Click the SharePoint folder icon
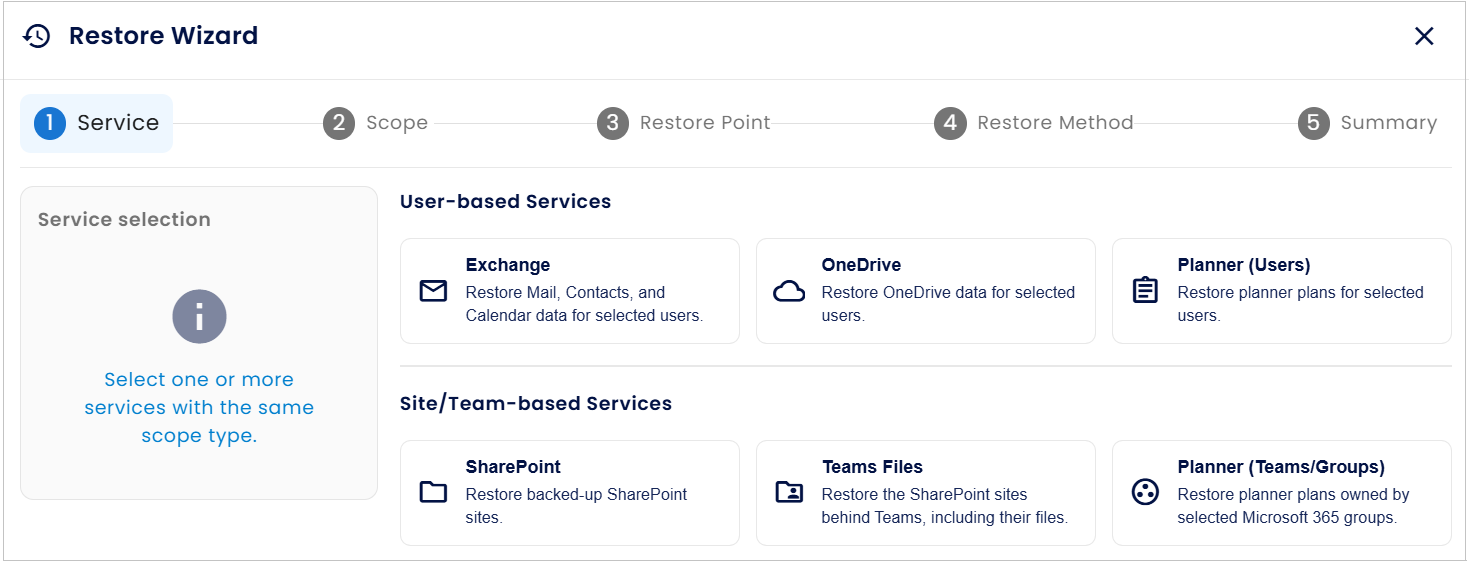The width and height of the screenshot is (1469, 561). pyautogui.click(x=433, y=492)
